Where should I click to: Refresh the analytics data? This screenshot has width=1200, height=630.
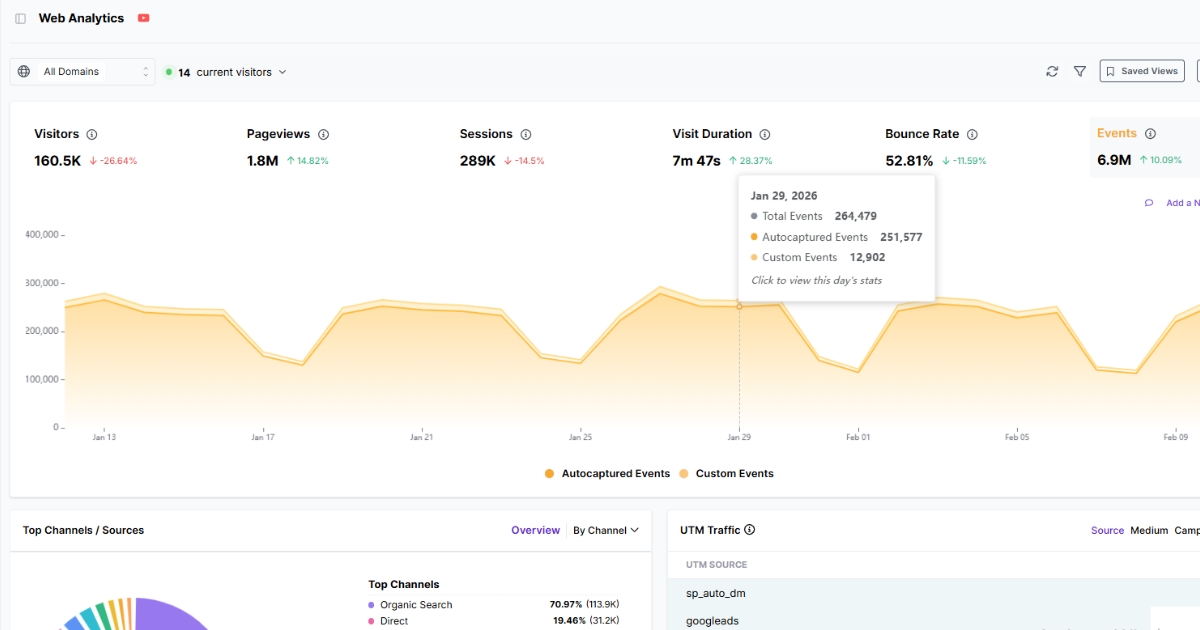1051,71
